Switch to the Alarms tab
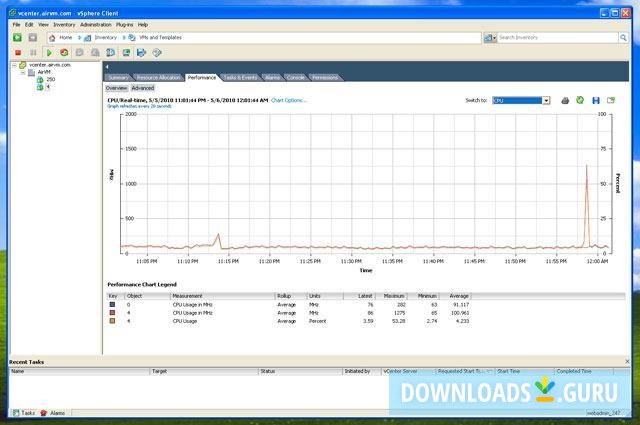Image resolution: width=640 pixels, height=425 pixels. click(272, 78)
